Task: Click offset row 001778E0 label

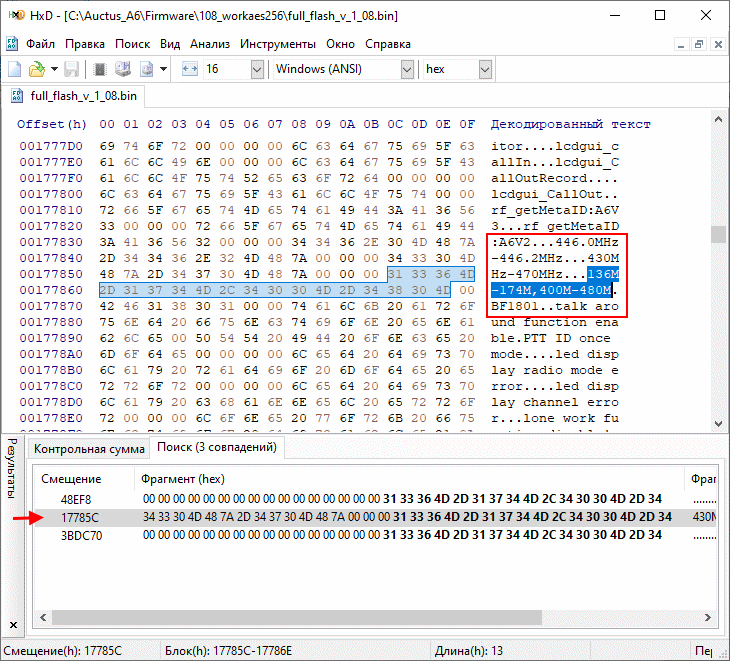Action: point(51,418)
